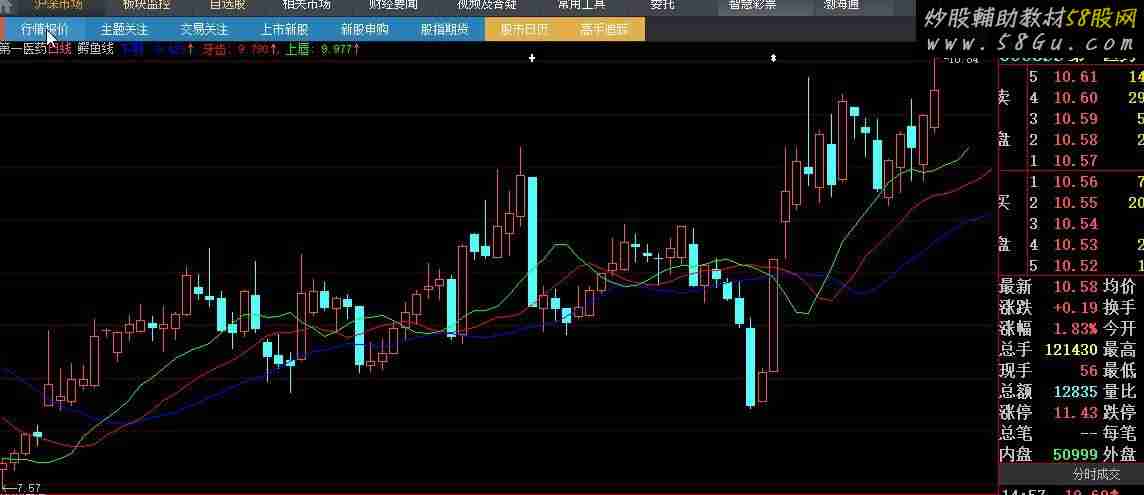Select the sell-1 price 10.57
The height and width of the screenshot is (495, 1144).
(x=1075, y=161)
